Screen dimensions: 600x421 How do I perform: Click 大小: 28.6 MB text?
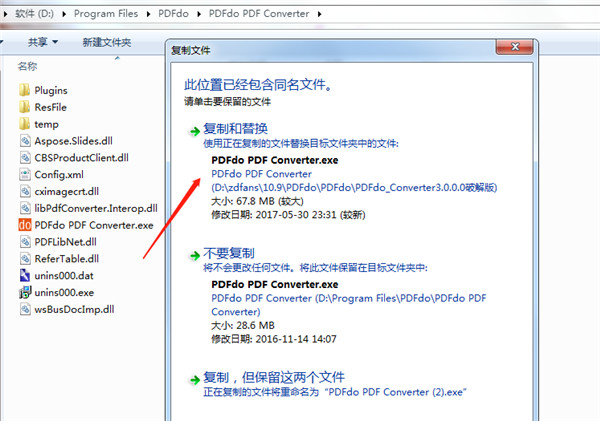click(x=243, y=326)
